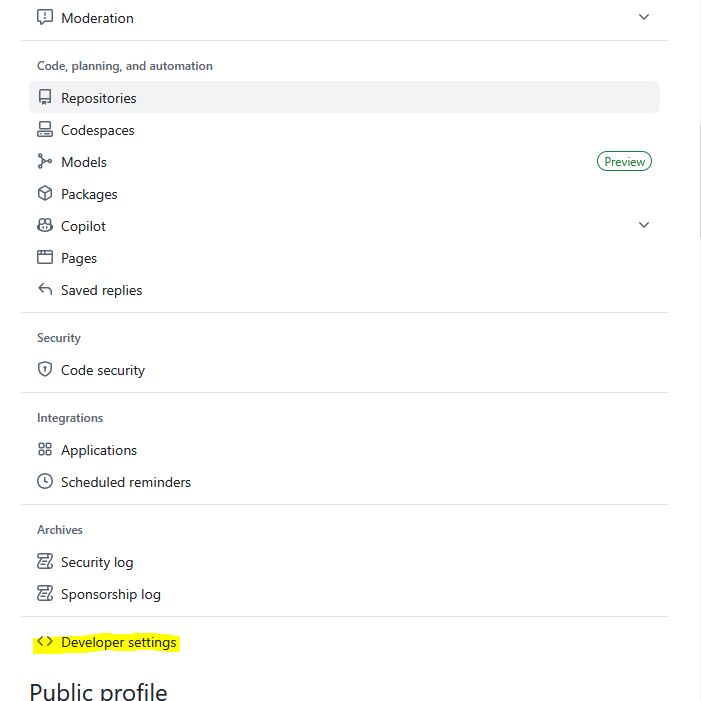Click the Copilot icon
This screenshot has width=701, height=701.
44,226
